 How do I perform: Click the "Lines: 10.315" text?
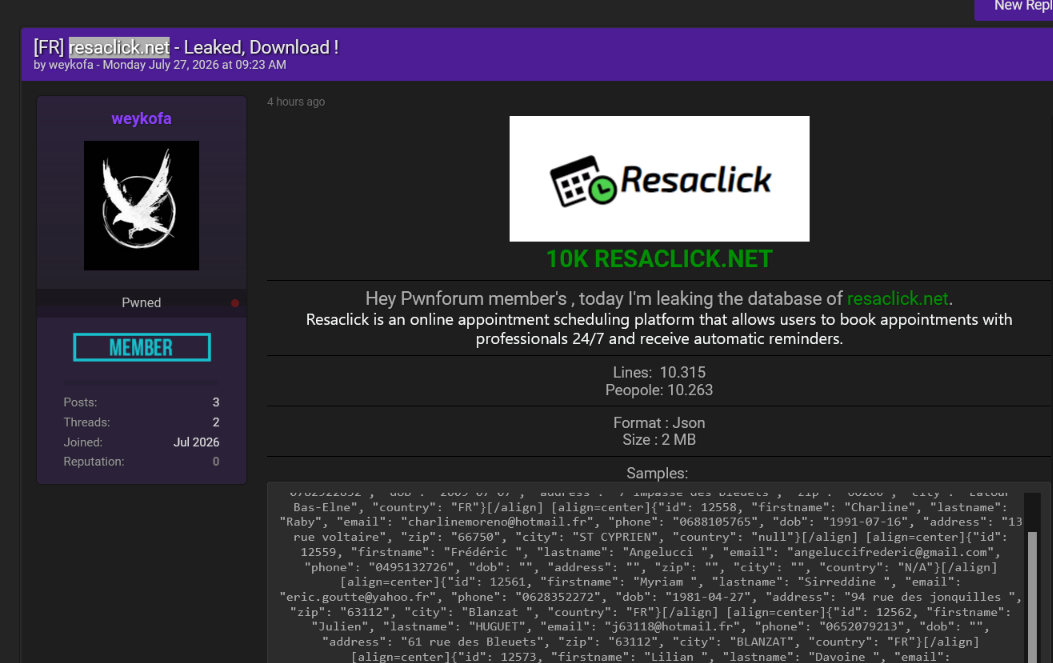coord(659,373)
